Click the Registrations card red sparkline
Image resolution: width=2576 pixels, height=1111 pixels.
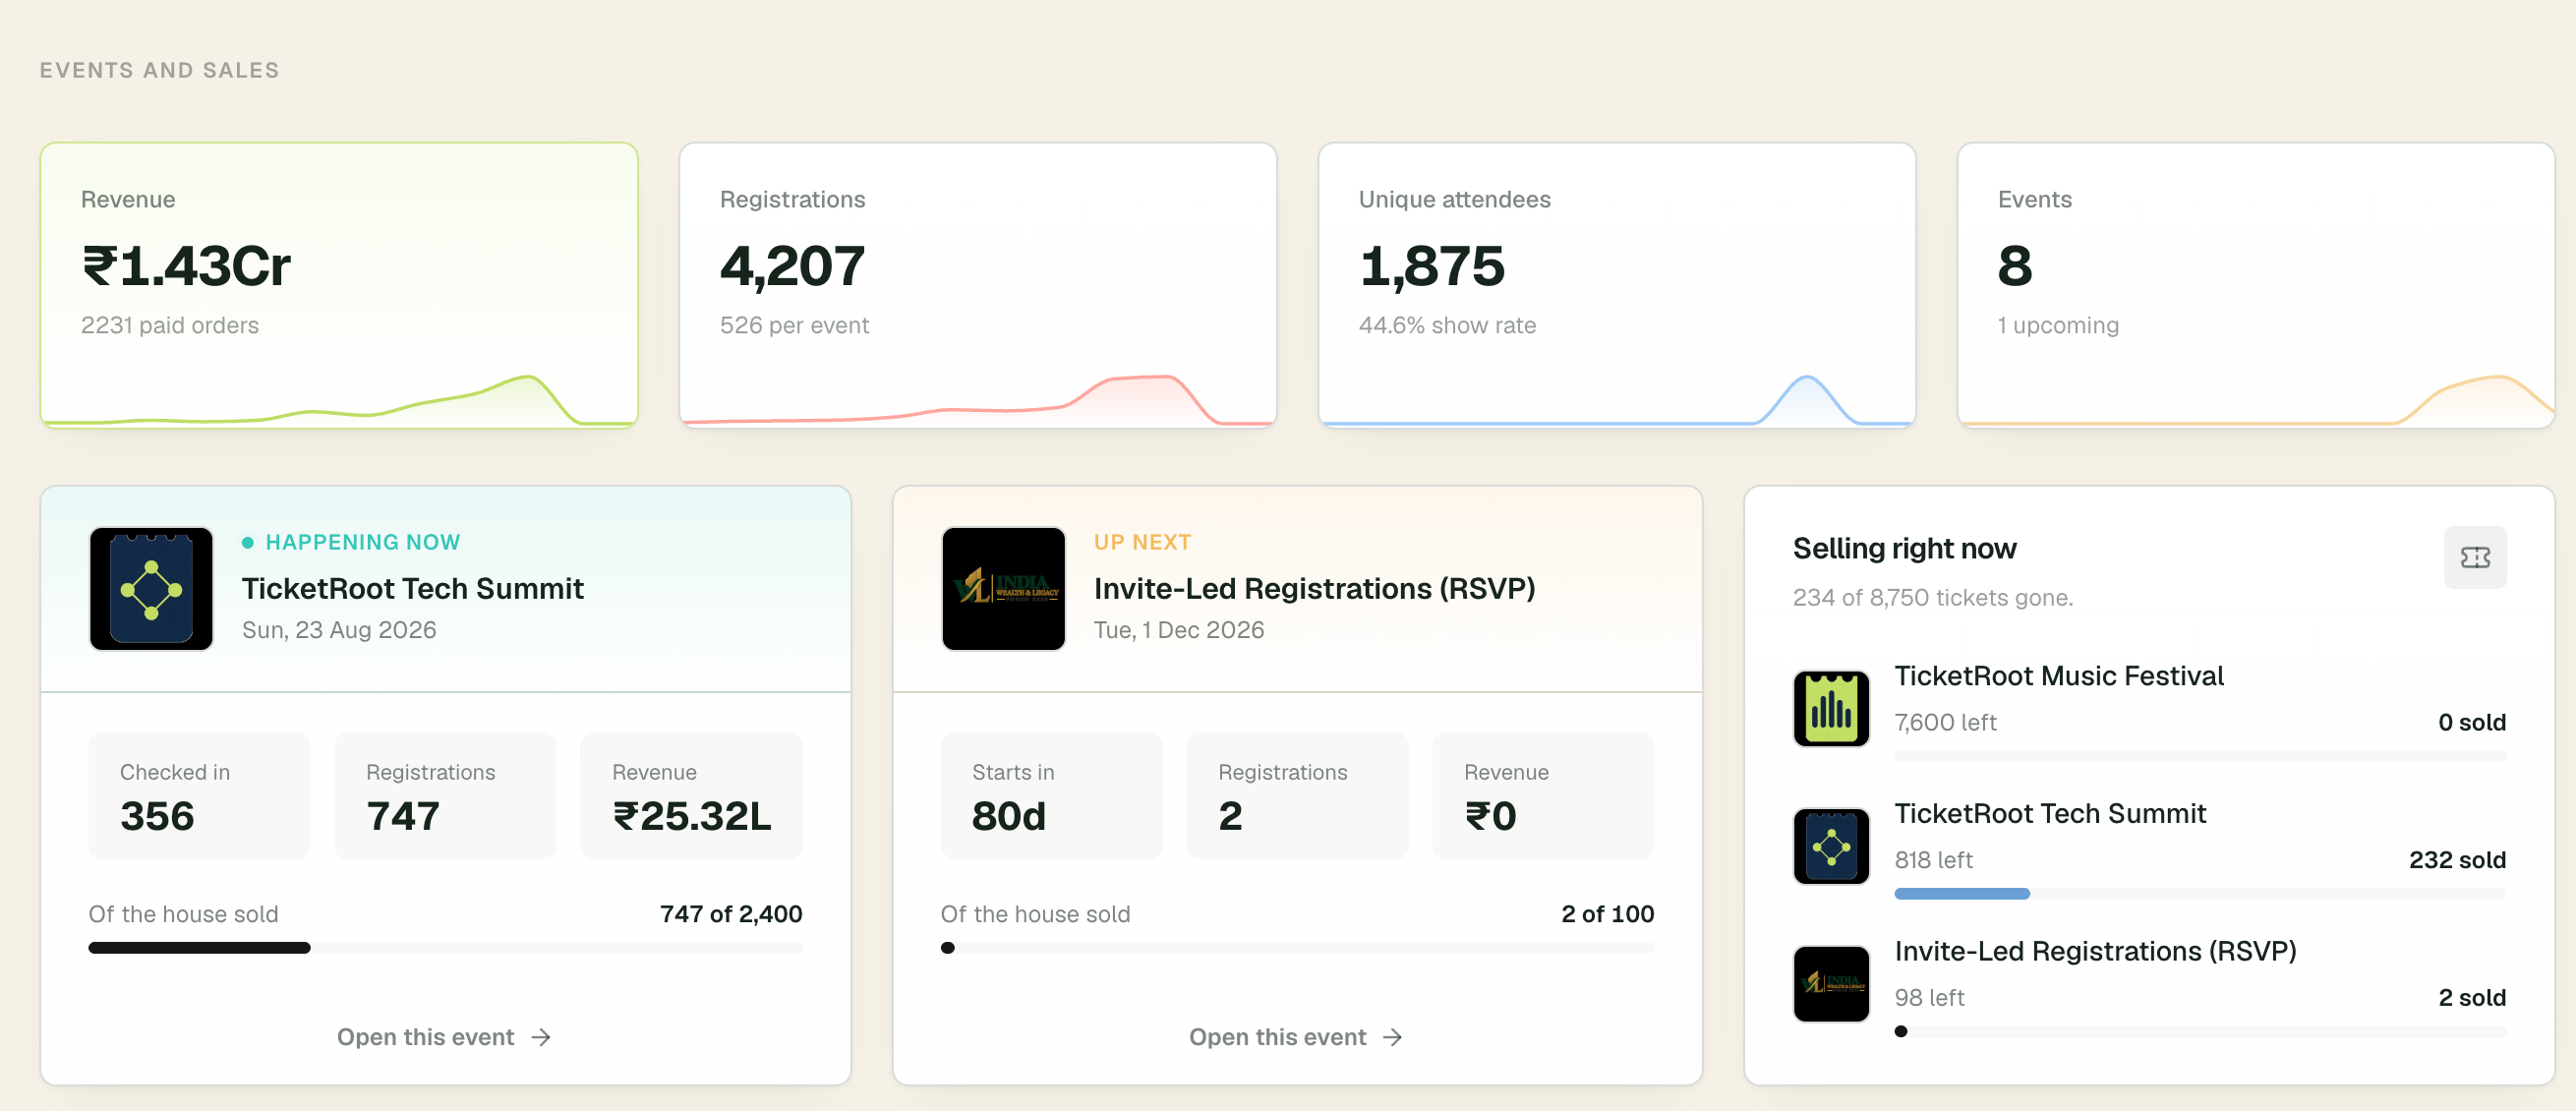point(978,400)
